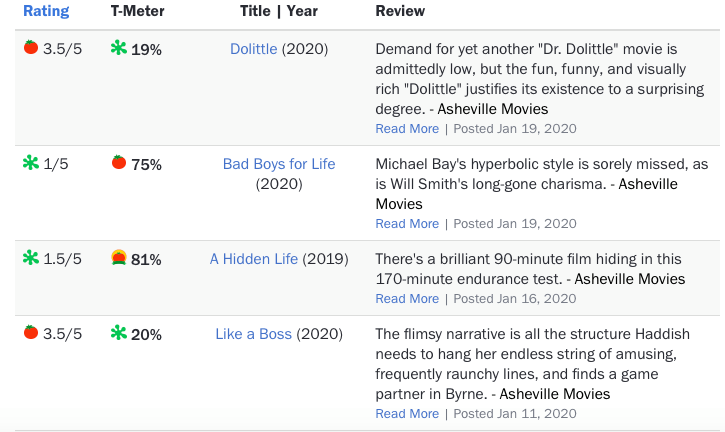Click the fresh tomato icon beside Dolittle's 3.5/5 rating
Screen dimensions: 725x432
coord(31,47)
